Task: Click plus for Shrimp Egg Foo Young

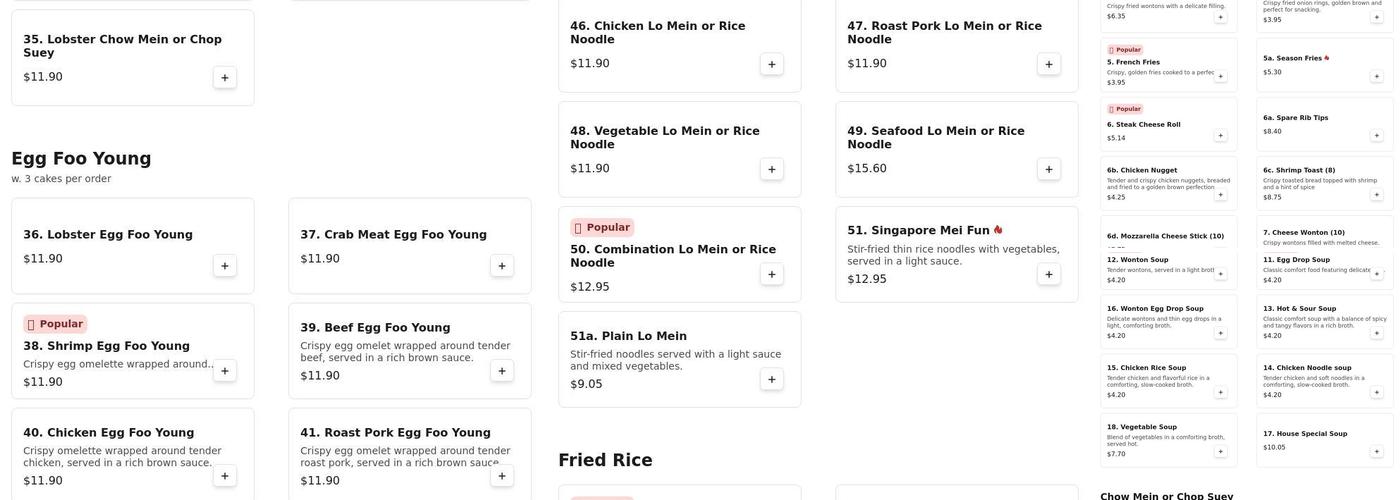Action: 225,371
